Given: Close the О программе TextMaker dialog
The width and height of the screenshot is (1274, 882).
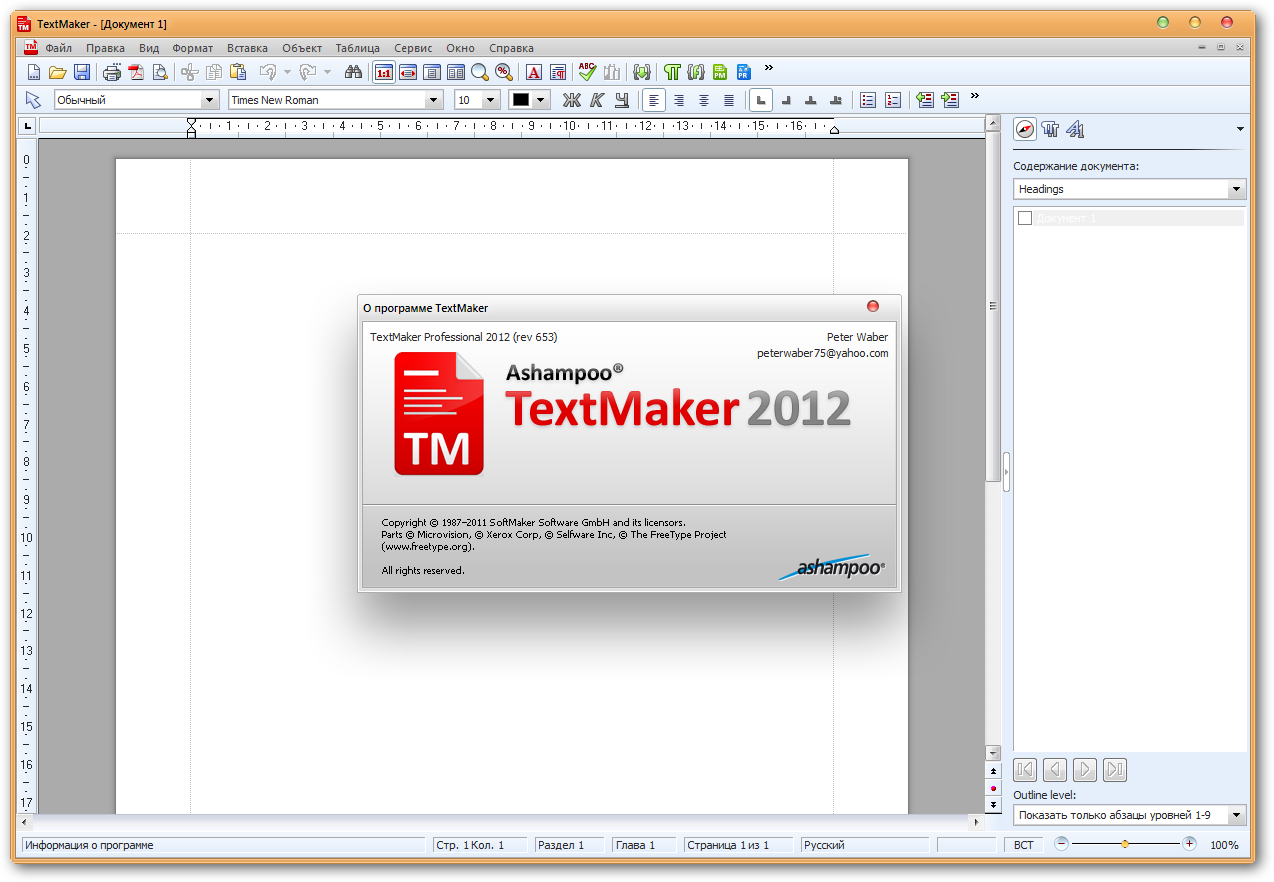Looking at the screenshot, I should [873, 306].
